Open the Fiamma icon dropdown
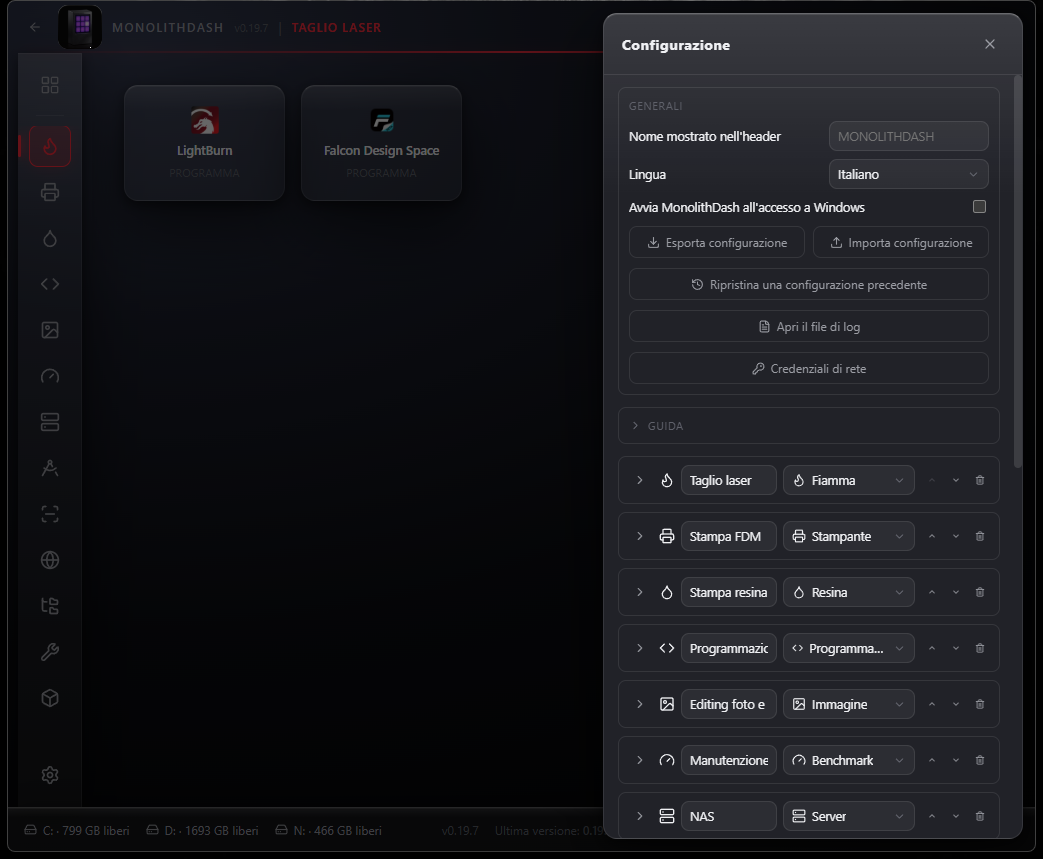Image resolution: width=1043 pixels, height=859 pixels. [849, 480]
